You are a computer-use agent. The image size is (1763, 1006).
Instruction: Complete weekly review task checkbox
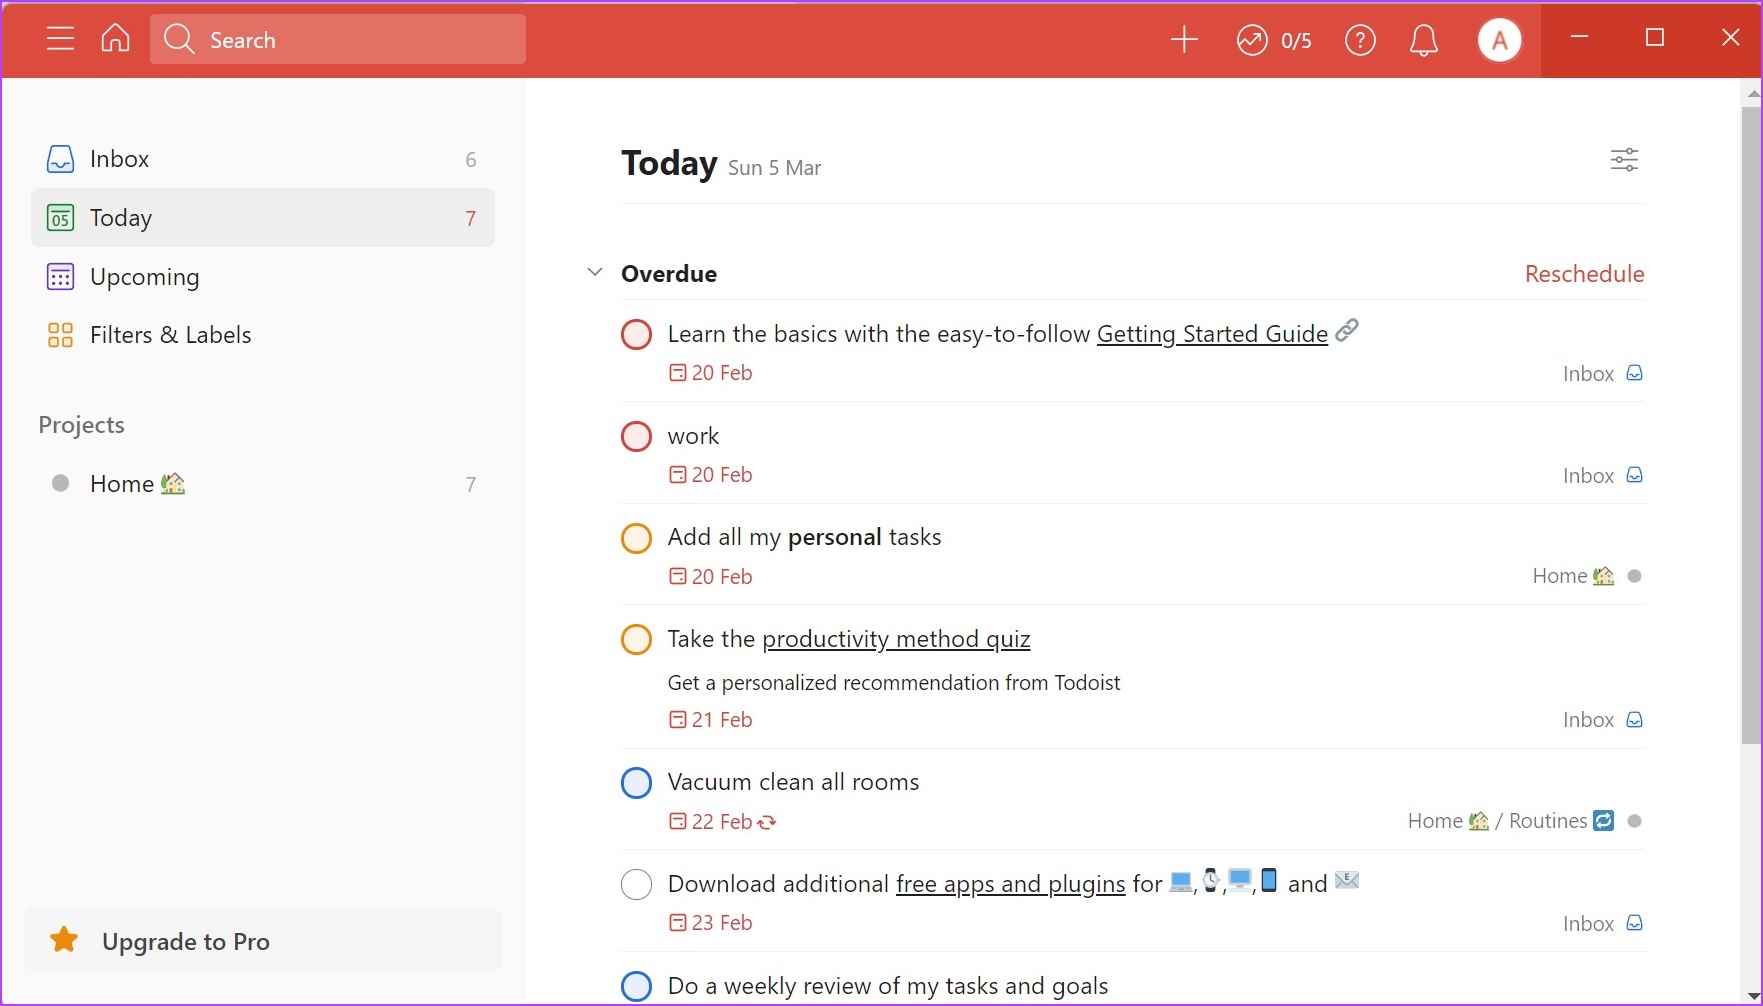point(636,986)
